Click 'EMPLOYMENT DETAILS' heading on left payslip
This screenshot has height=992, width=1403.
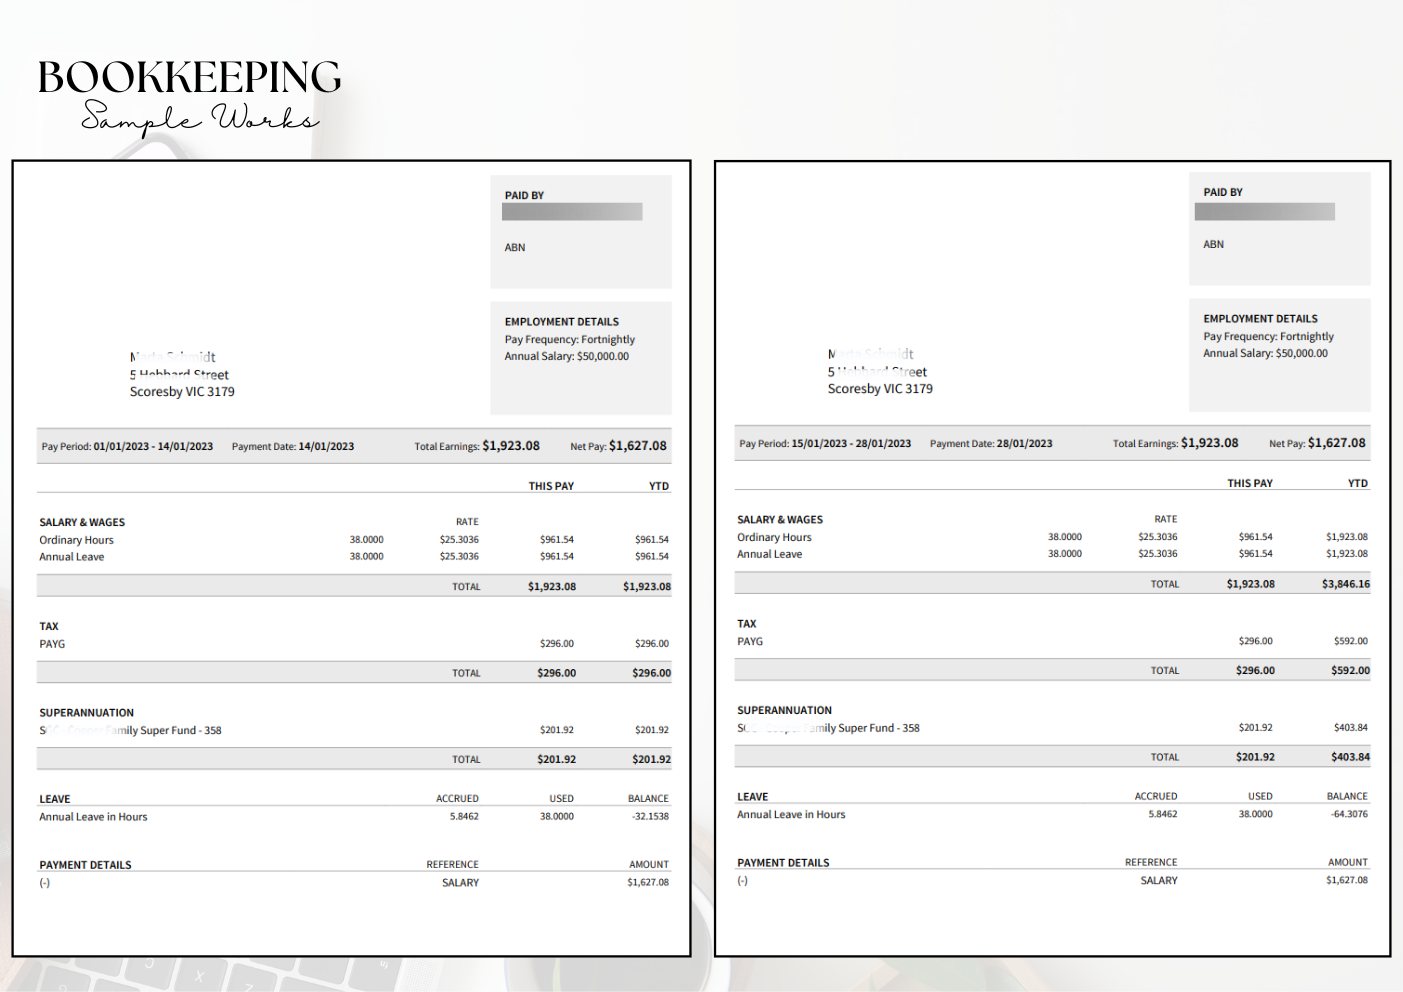562,322
